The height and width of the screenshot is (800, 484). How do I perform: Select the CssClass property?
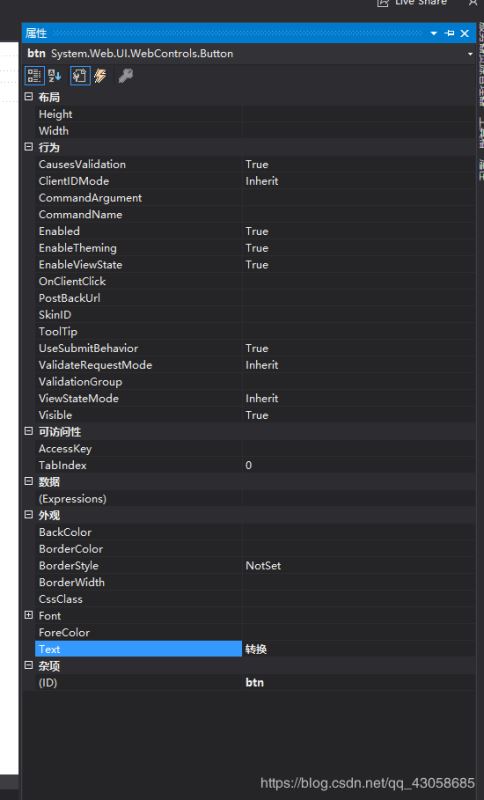(61, 599)
